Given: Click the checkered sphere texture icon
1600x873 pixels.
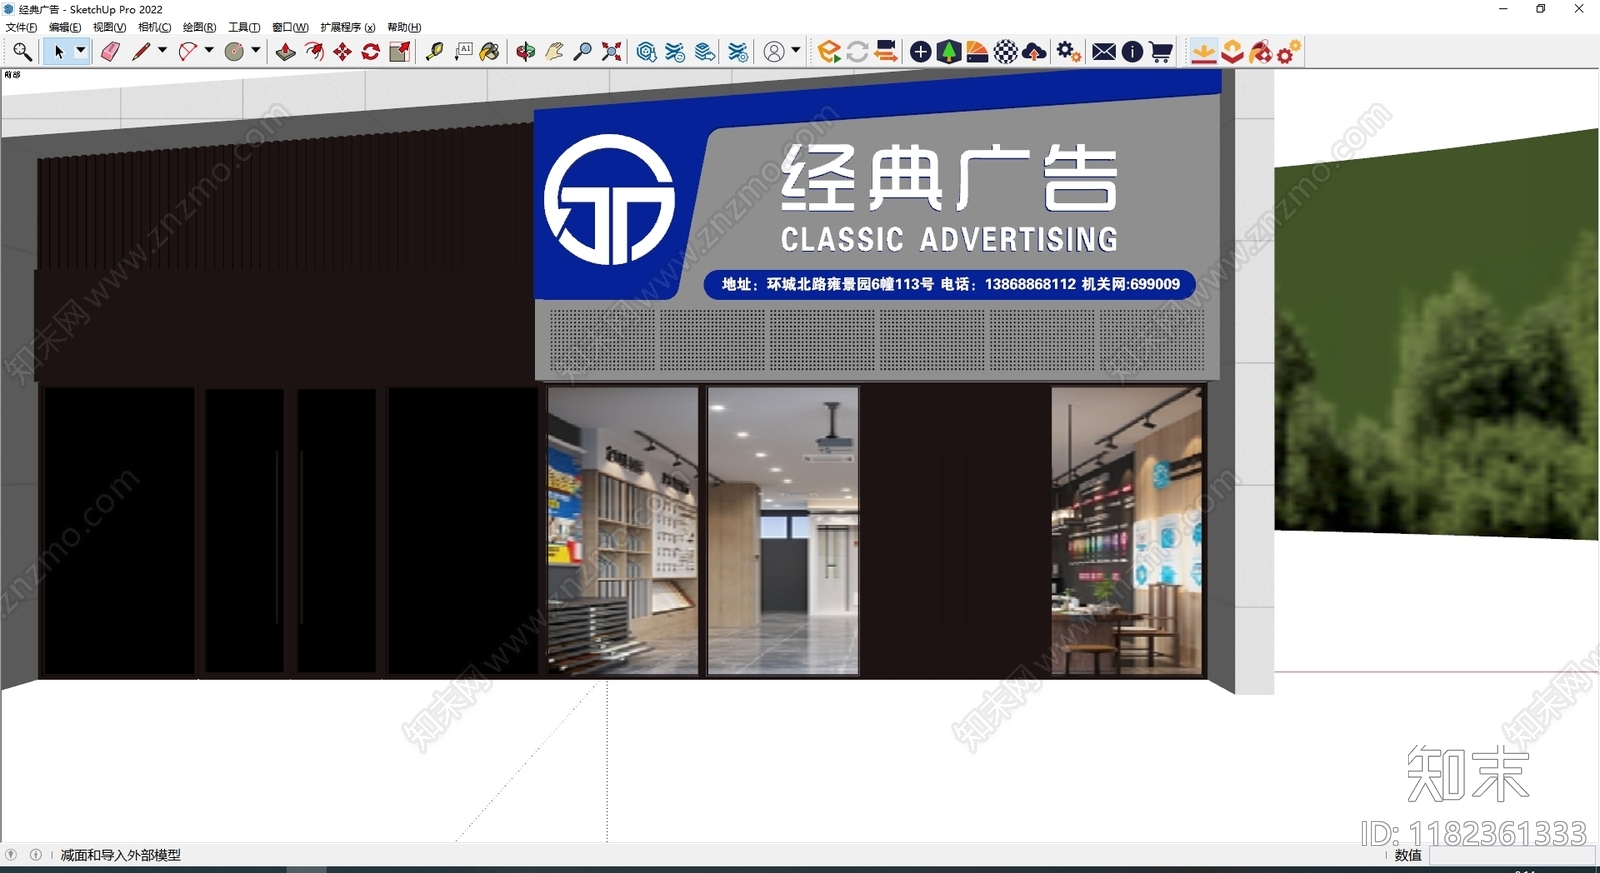Looking at the screenshot, I should pos(1006,51).
